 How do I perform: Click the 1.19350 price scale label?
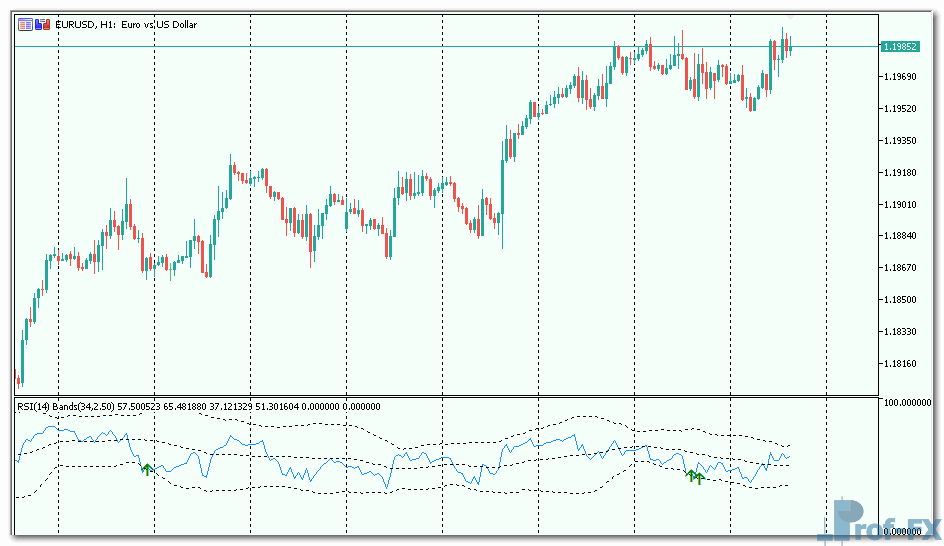pos(900,141)
